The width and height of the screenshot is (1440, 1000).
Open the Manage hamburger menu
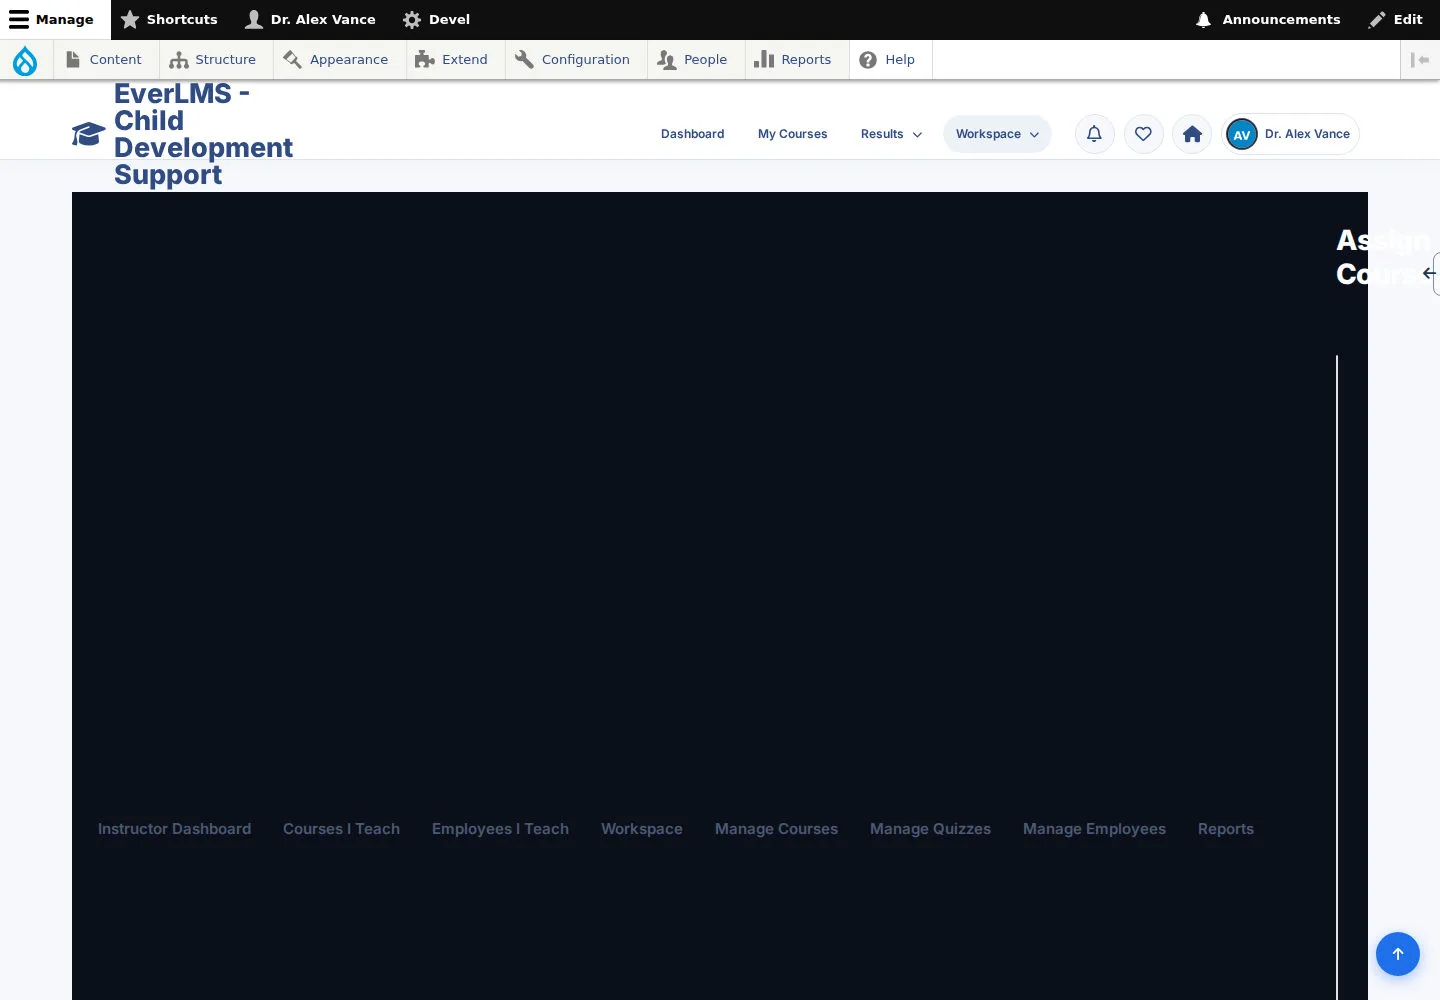click(x=52, y=20)
